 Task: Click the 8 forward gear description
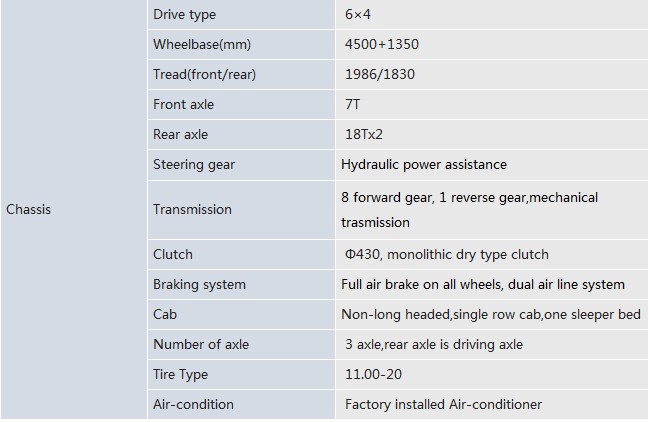tap(469, 210)
